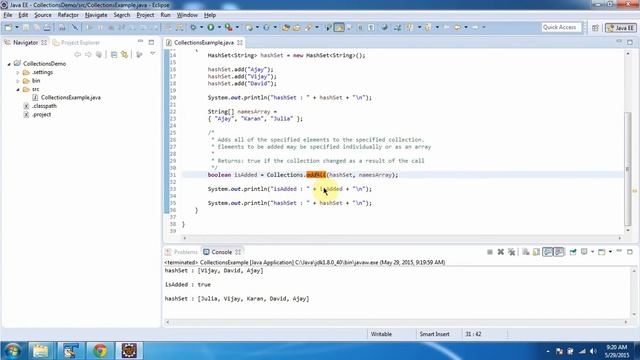Click Navigator forward arrow icon
This screenshot has height=360, width=640.
point(88,55)
